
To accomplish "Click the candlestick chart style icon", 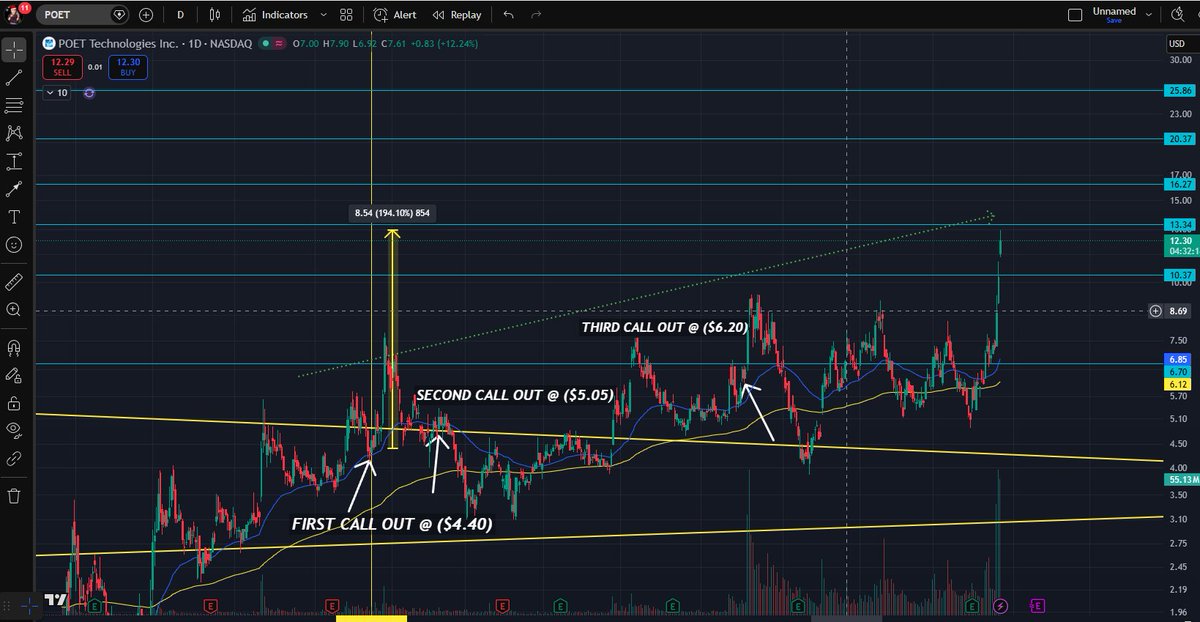I will click(x=215, y=15).
